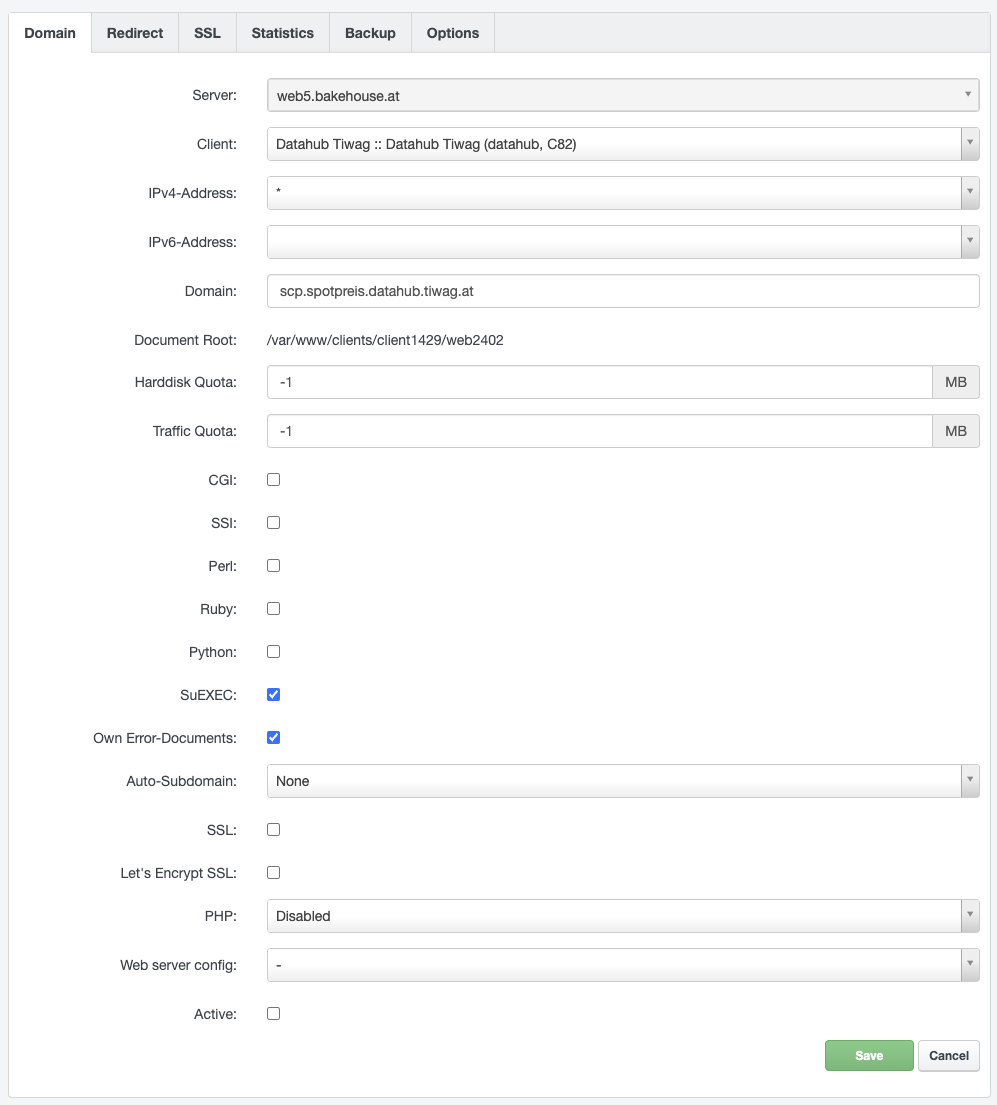Click into the Domain text field
This screenshot has height=1105, width=997.
point(622,291)
